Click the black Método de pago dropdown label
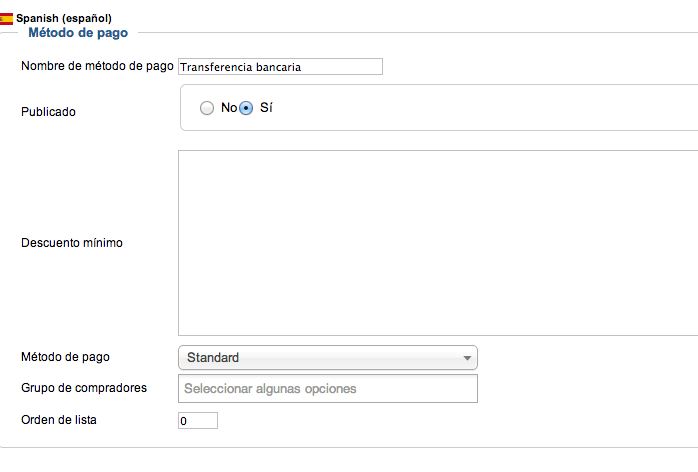This screenshot has width=698, height=472. coord(65,357)
